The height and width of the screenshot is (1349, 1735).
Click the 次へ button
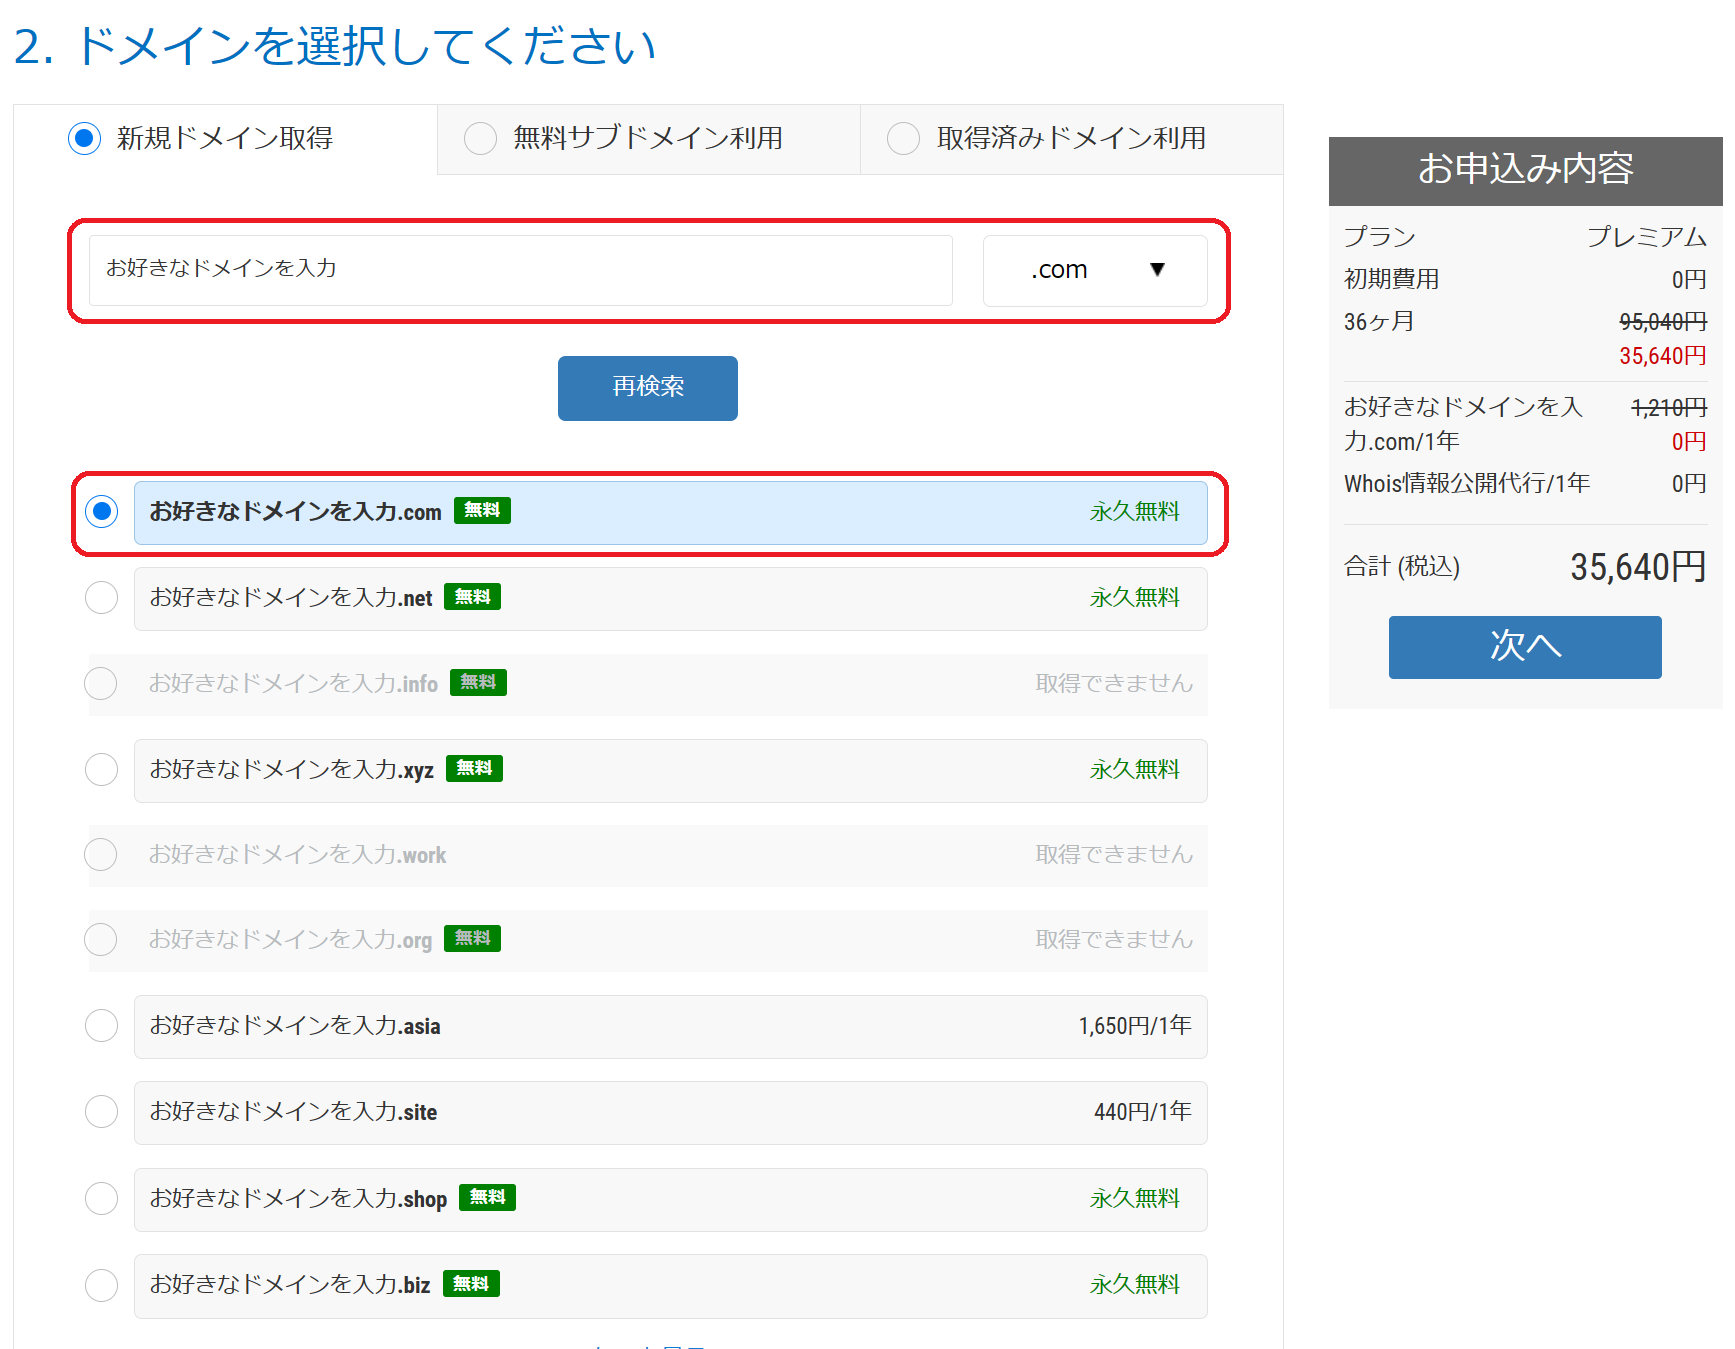[x=1524, y=647]
